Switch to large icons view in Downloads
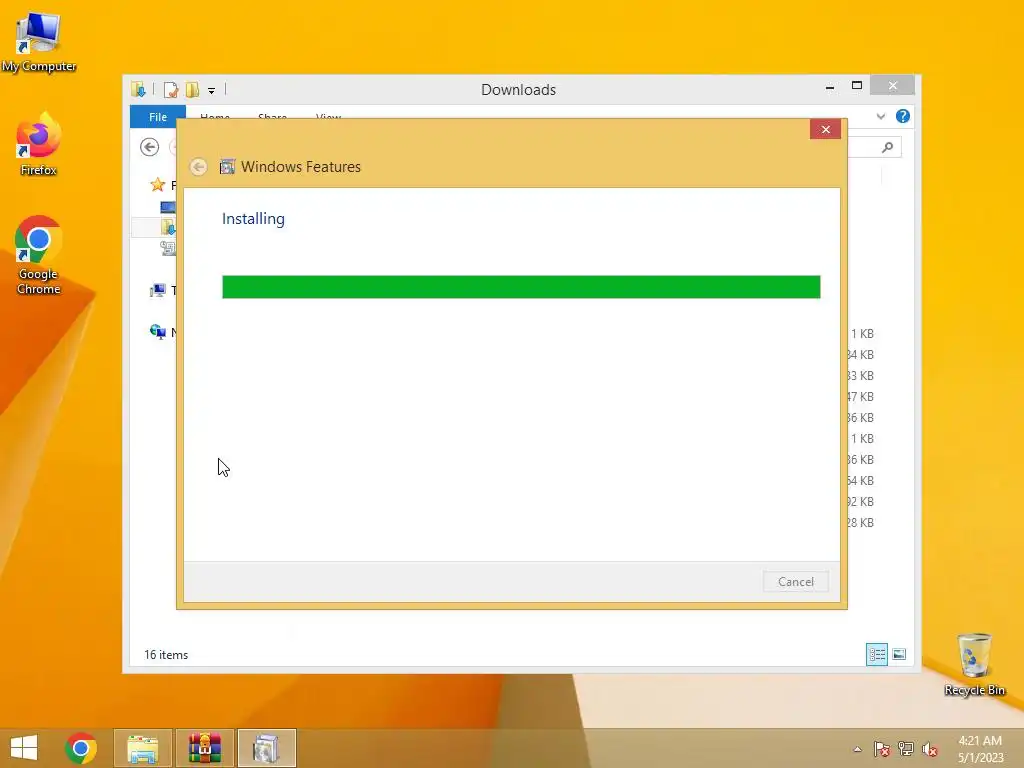1024x768 pixels. (x=899, y=654)
